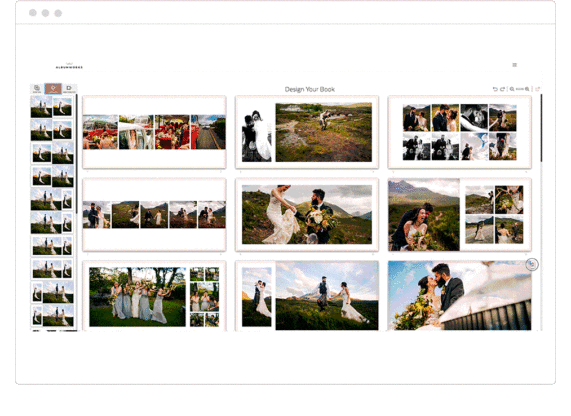Image resolution: width=571 pixels, height=416 pixels.
Task: Click the redo arrow icon
Action: click(x=502, y=89)
